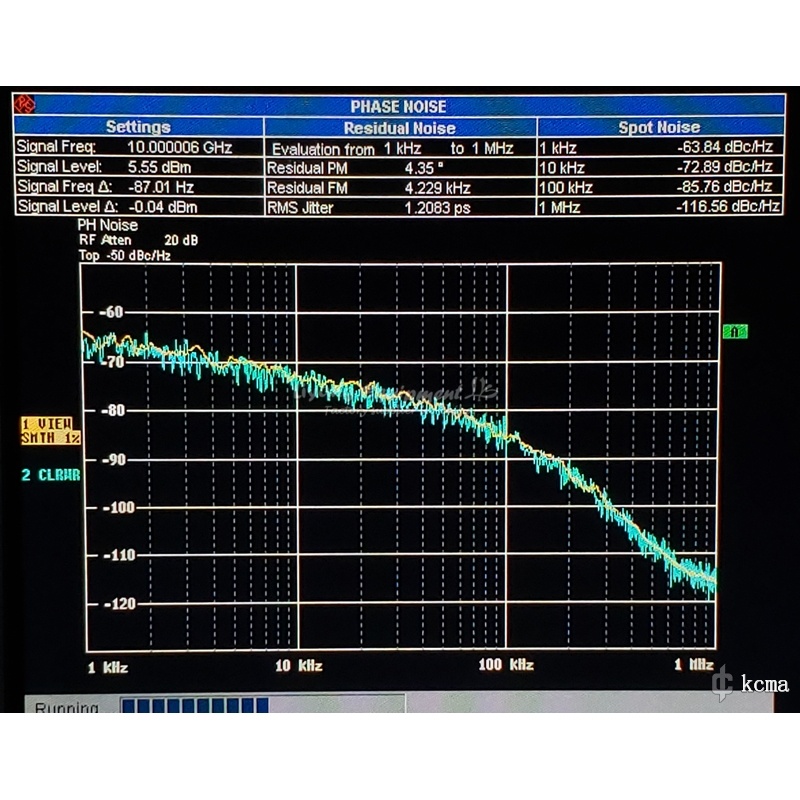
Task: Click the RF Atten 20 dB setting
Action: [138, 240]
